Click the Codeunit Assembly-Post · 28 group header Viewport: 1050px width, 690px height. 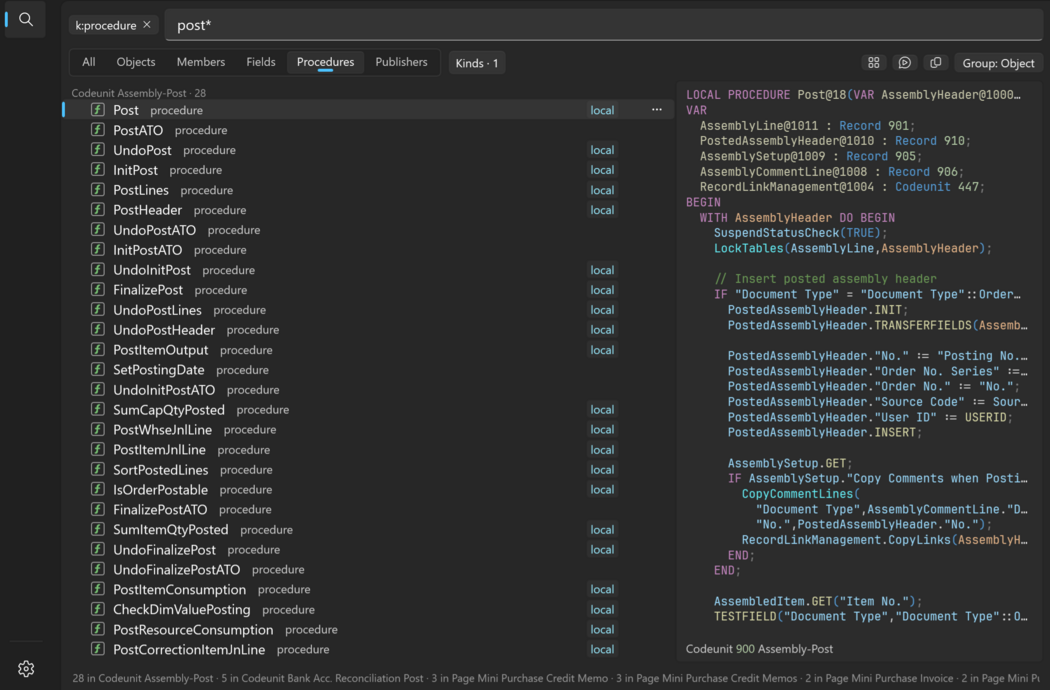(x=139, y=93)
